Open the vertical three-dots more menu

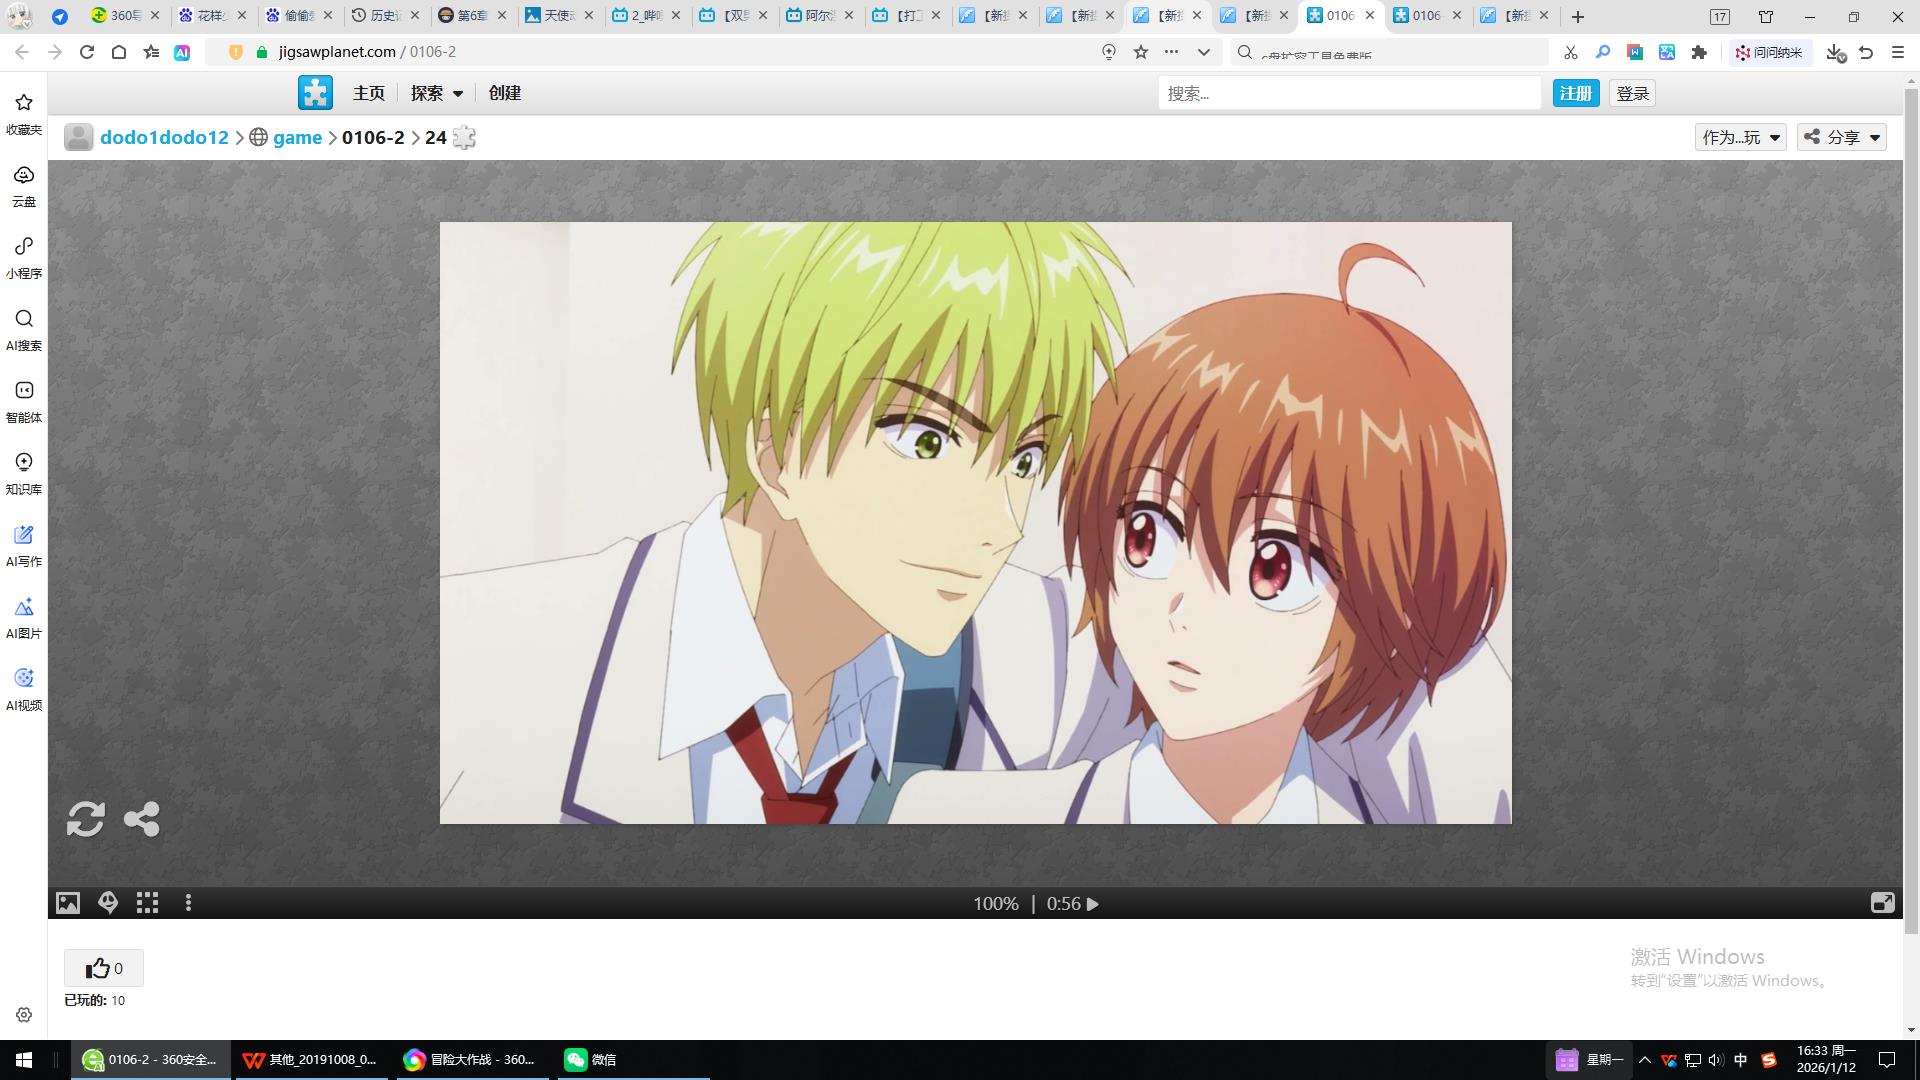tap(188, 903)
